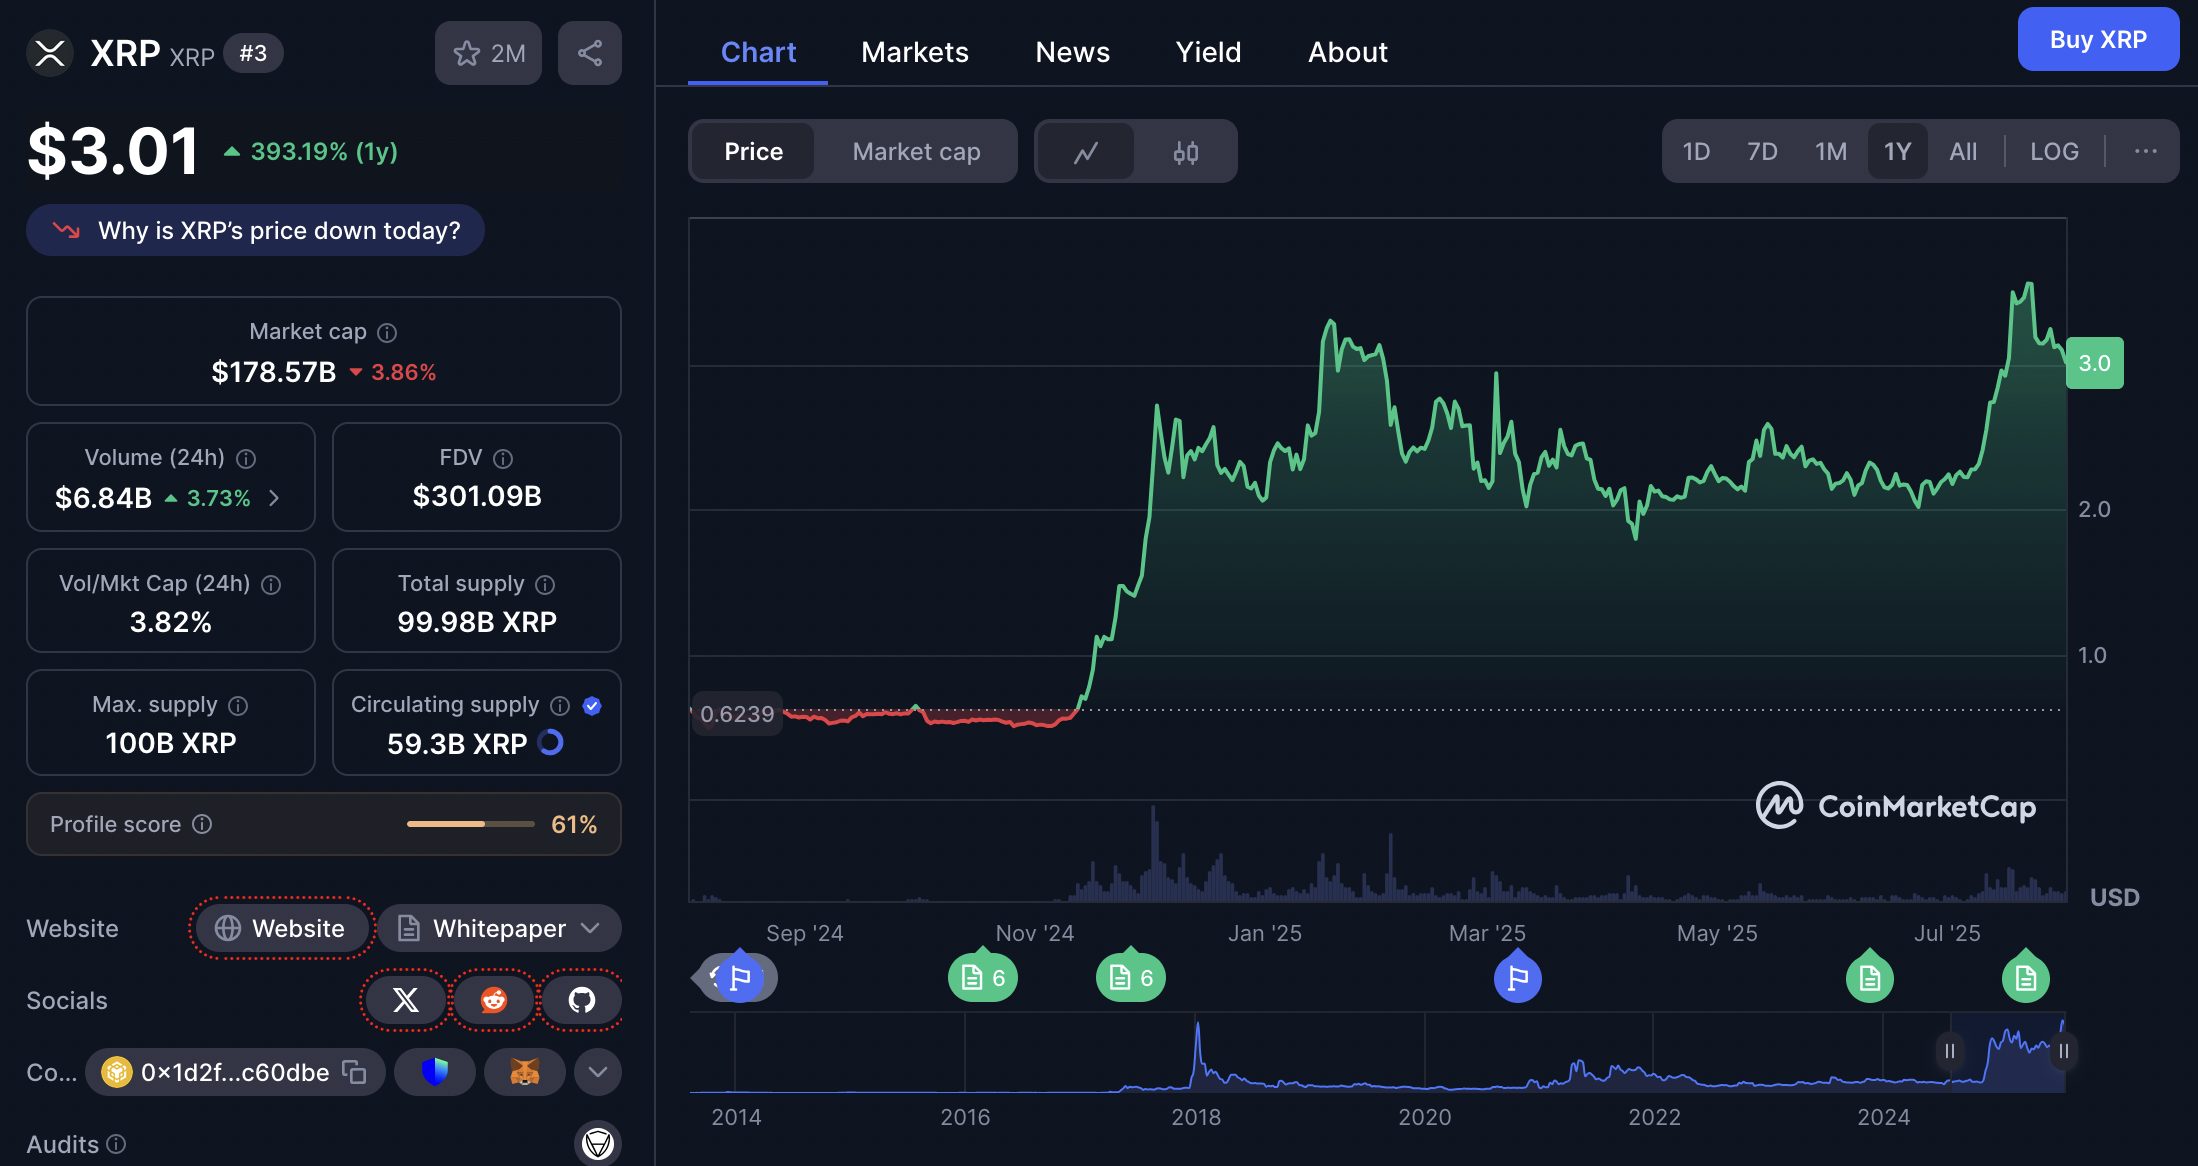Viewport: 2198px width, 1166px height.
Task: Click the verified checkmark beside Circulating supply
Action: pyautogui.click(x=592, y=705)
